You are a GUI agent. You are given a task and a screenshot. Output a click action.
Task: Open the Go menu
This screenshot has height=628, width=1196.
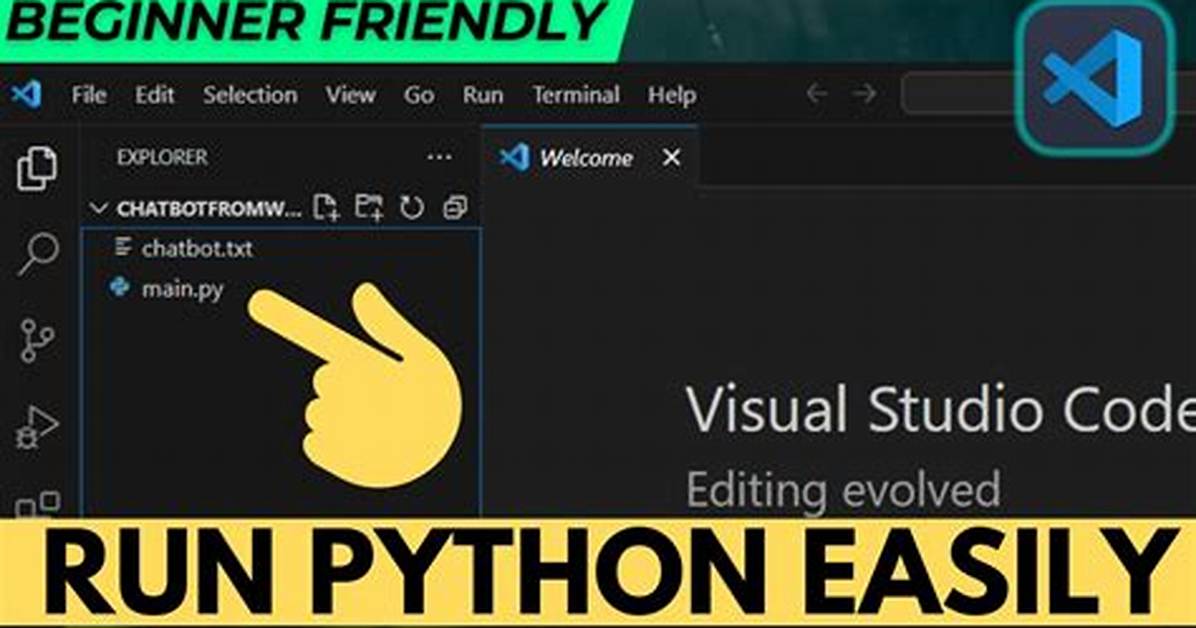point(419,95)
